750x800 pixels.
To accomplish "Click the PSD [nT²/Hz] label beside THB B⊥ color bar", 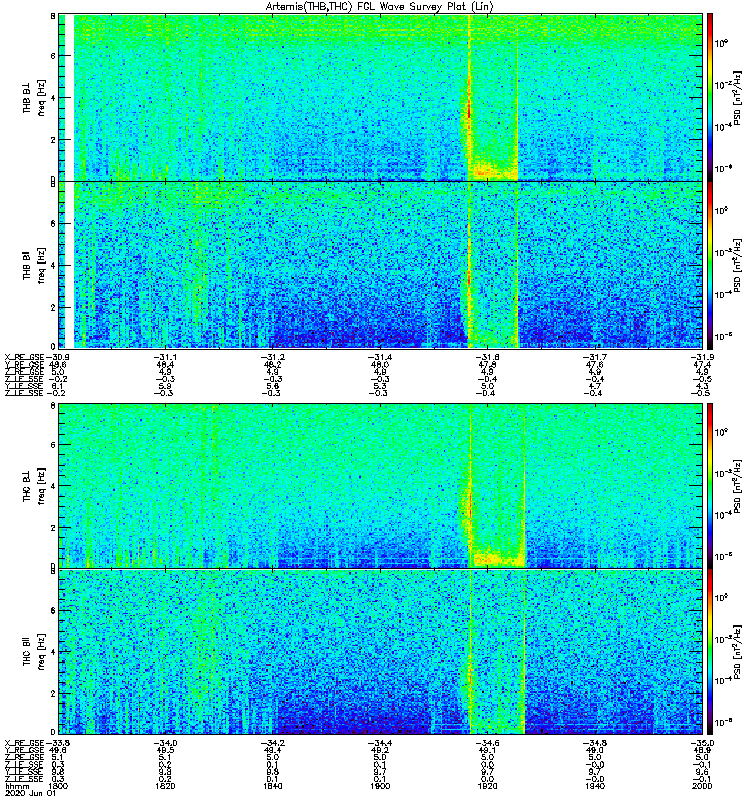I will (737, 97).
